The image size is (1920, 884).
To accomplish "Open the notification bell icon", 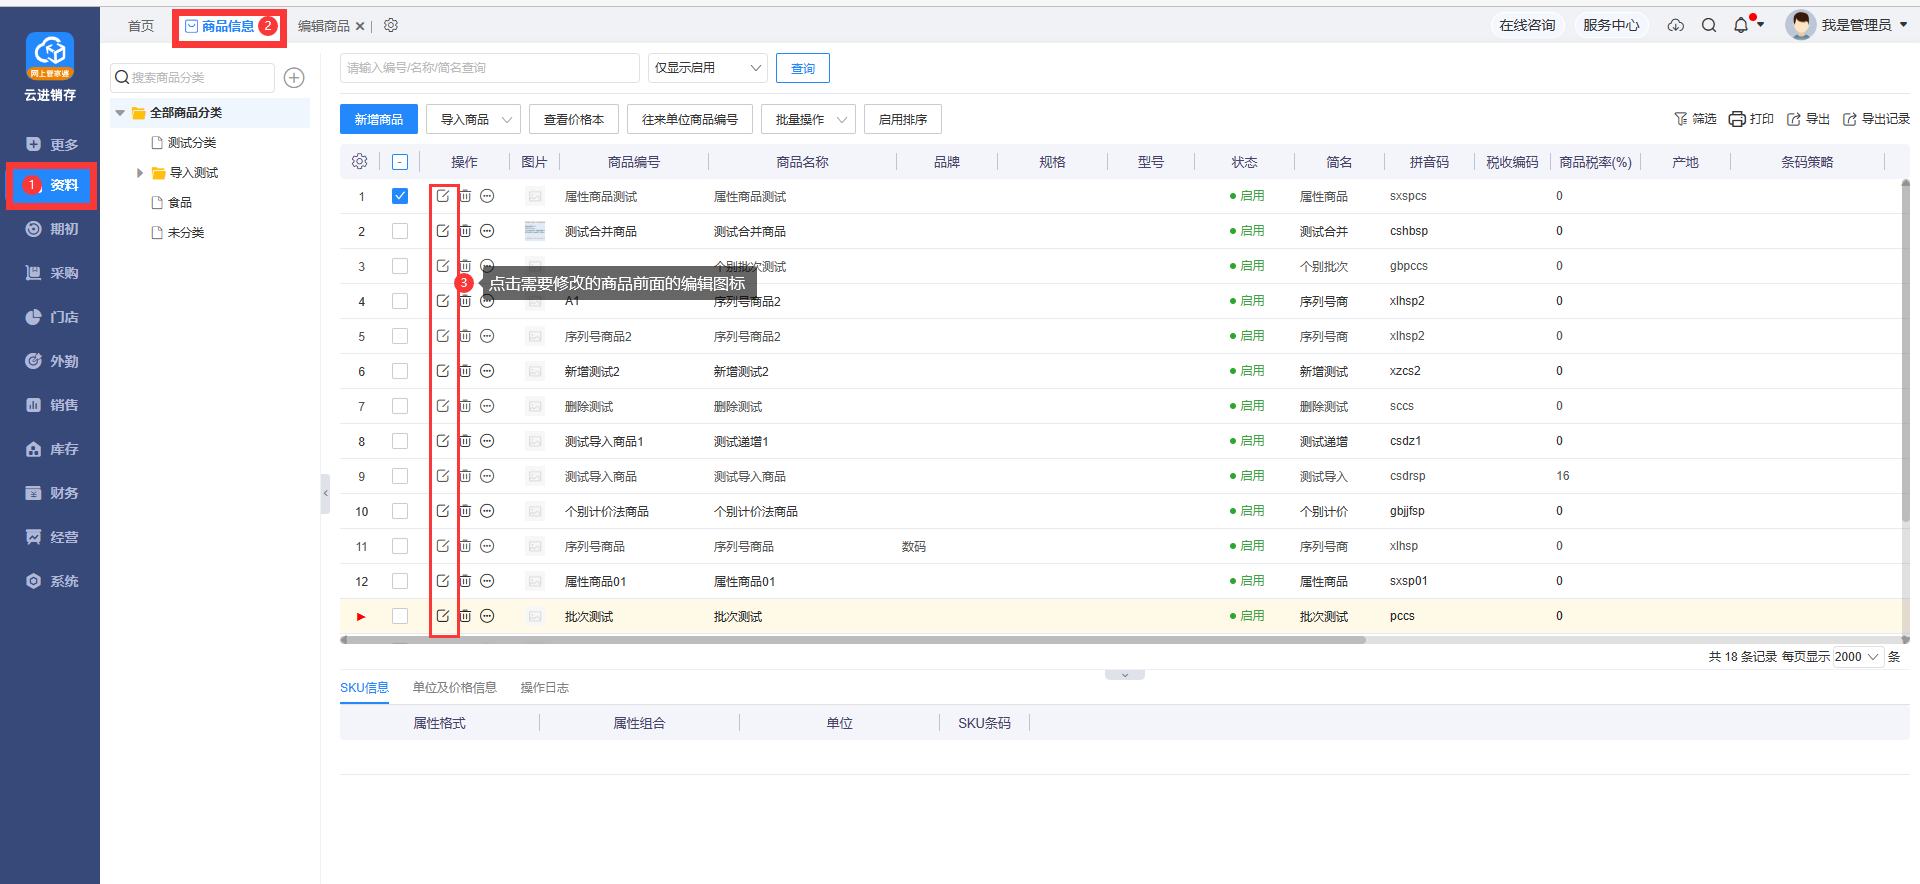I will [x=1741, y=25].
